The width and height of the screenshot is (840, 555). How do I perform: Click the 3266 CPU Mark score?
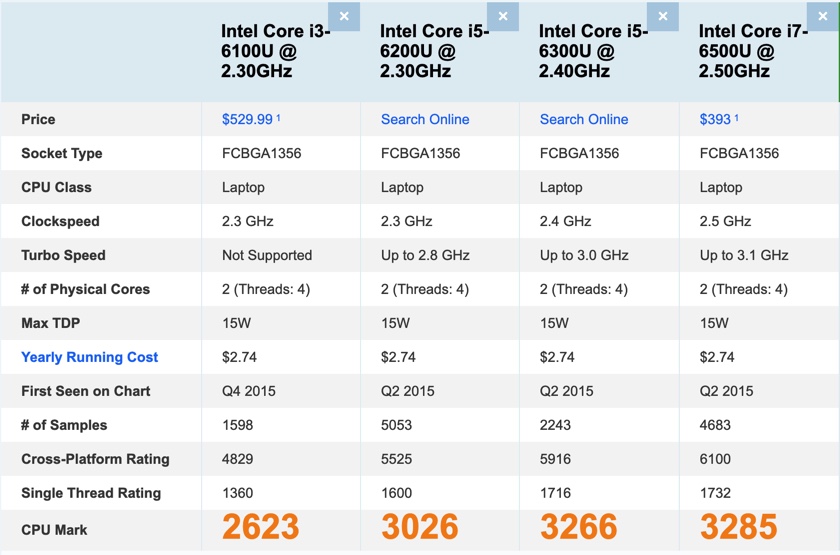click(x=579, y=527)
